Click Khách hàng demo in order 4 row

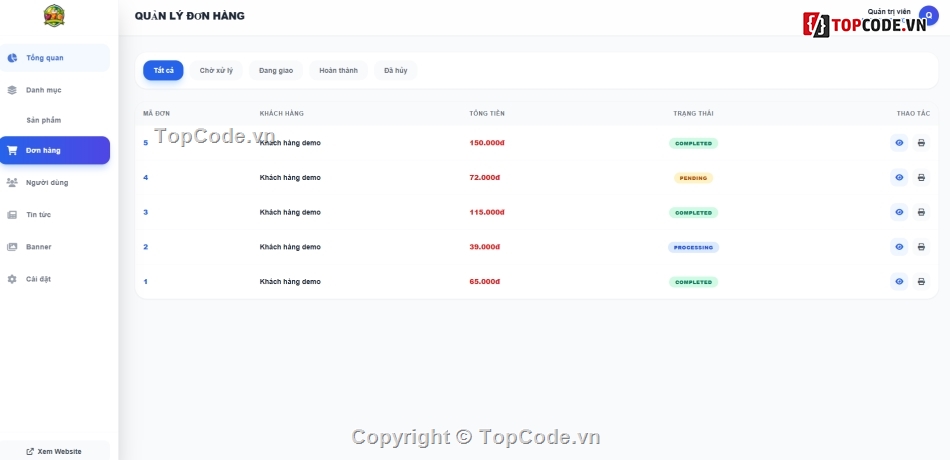[x=290, y=178]
